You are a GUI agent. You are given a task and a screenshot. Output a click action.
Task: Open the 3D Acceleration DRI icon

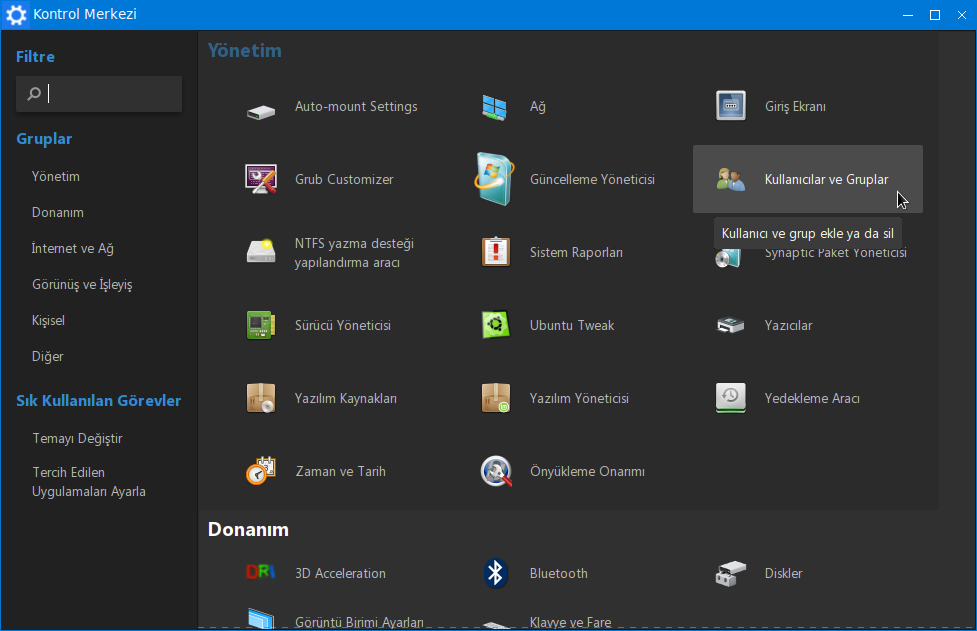(x=260, y=571)
